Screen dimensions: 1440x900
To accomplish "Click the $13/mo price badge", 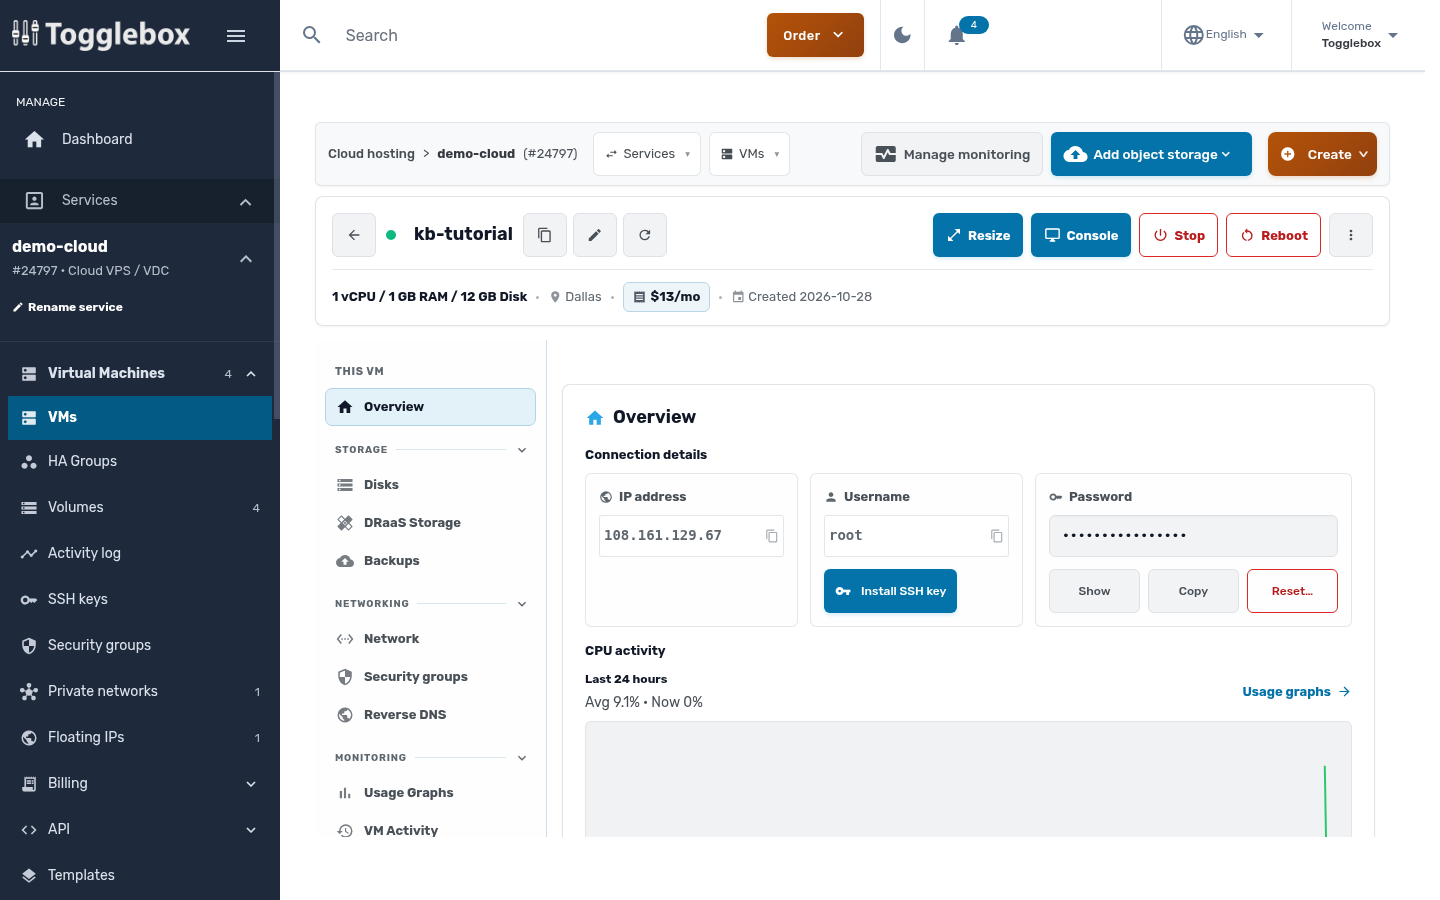I will coord(666,297).
